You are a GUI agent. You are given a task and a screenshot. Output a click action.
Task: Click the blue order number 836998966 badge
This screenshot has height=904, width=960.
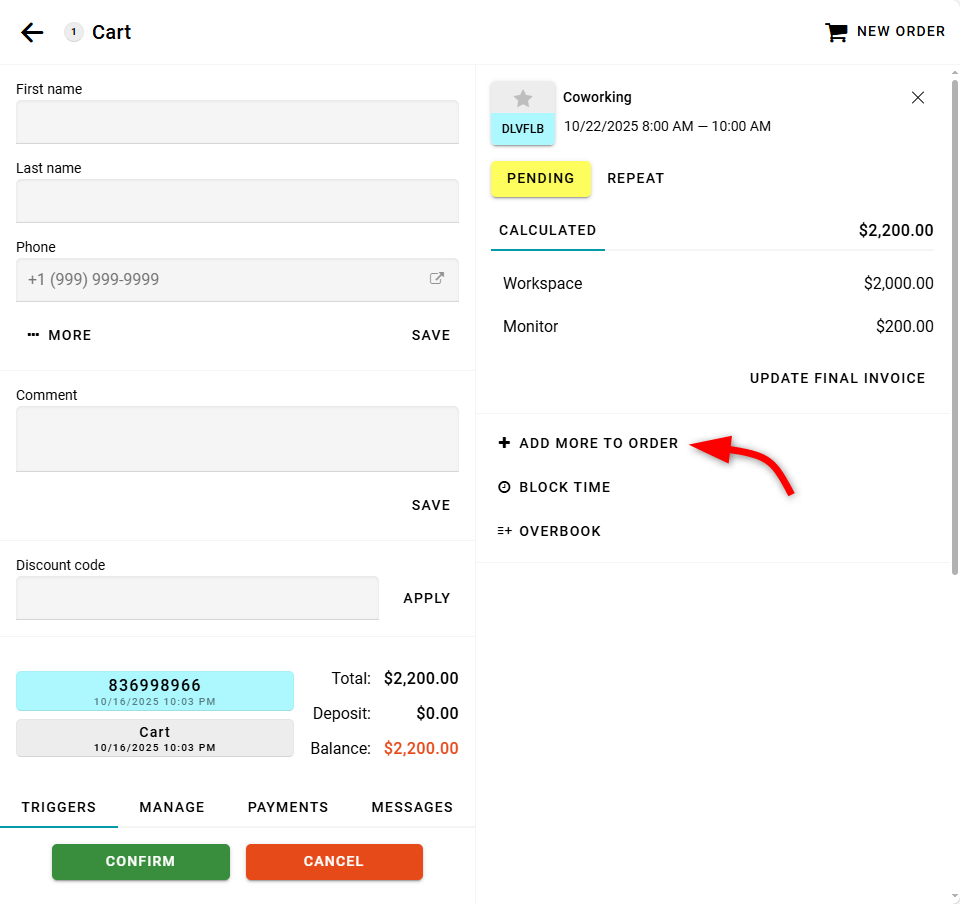155,690
